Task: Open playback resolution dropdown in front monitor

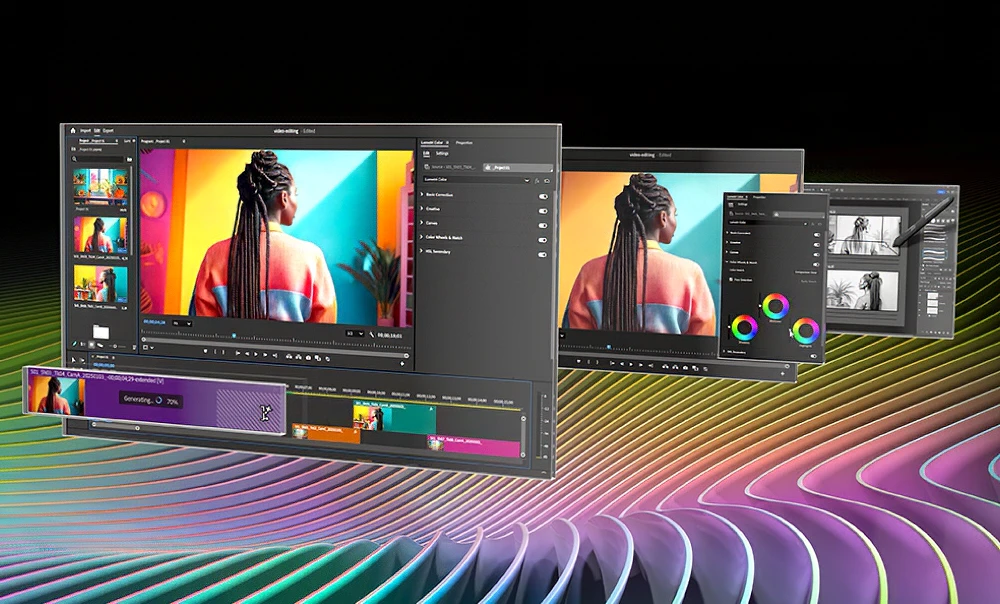Action: (x=355, y=334)
